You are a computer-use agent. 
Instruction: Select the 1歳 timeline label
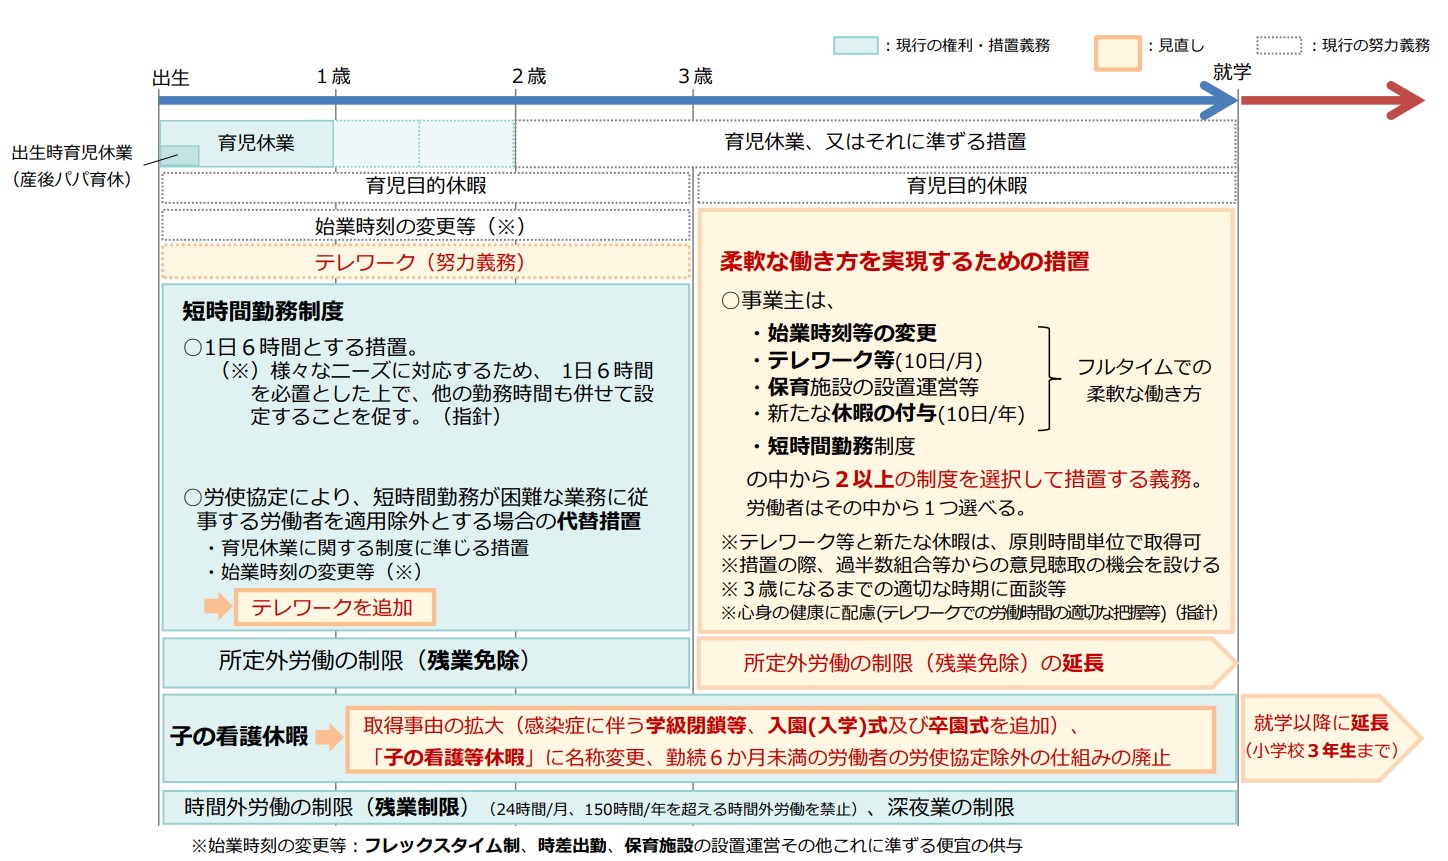(334, 76)
